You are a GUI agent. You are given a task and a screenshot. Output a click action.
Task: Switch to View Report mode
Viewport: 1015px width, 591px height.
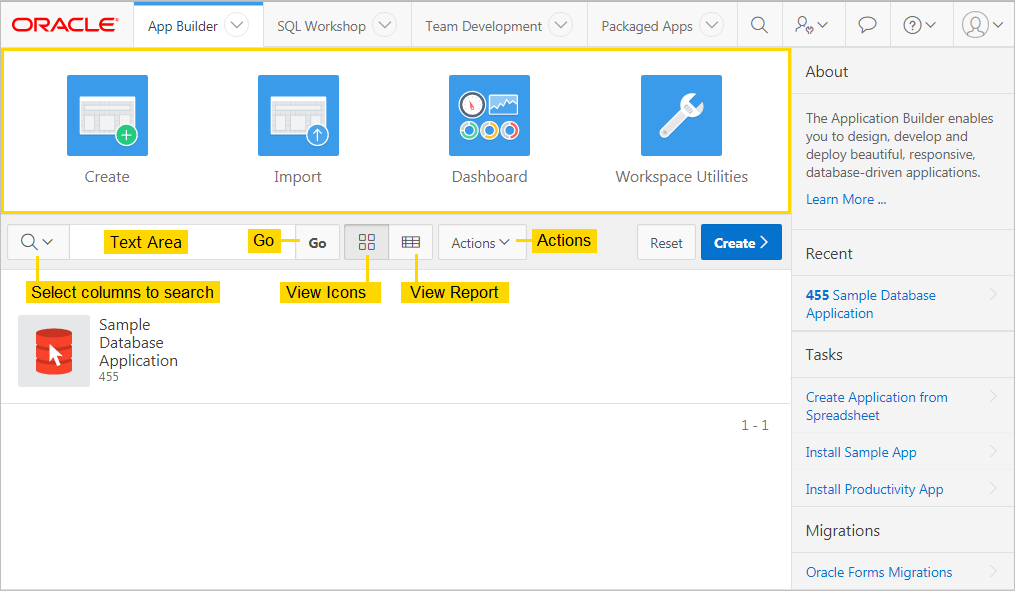(411, 241)
